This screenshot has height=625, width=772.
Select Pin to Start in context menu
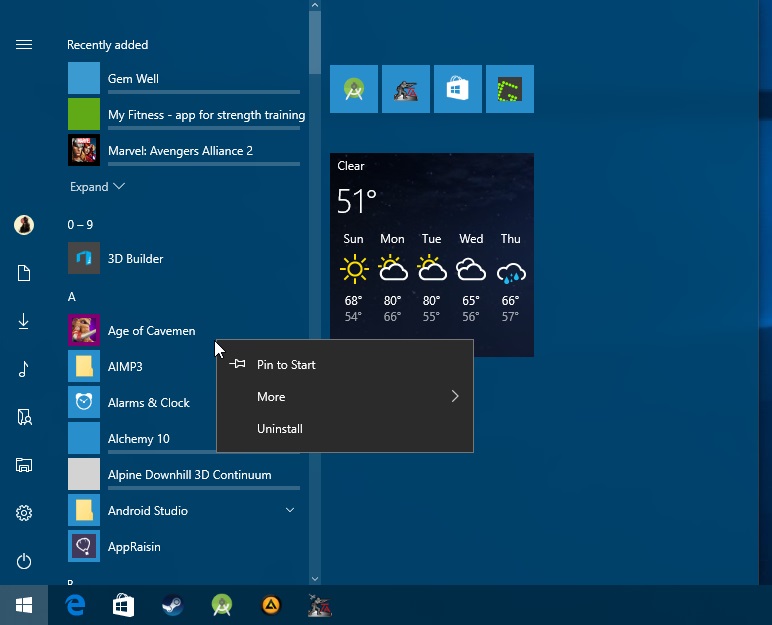click(345, 364)
